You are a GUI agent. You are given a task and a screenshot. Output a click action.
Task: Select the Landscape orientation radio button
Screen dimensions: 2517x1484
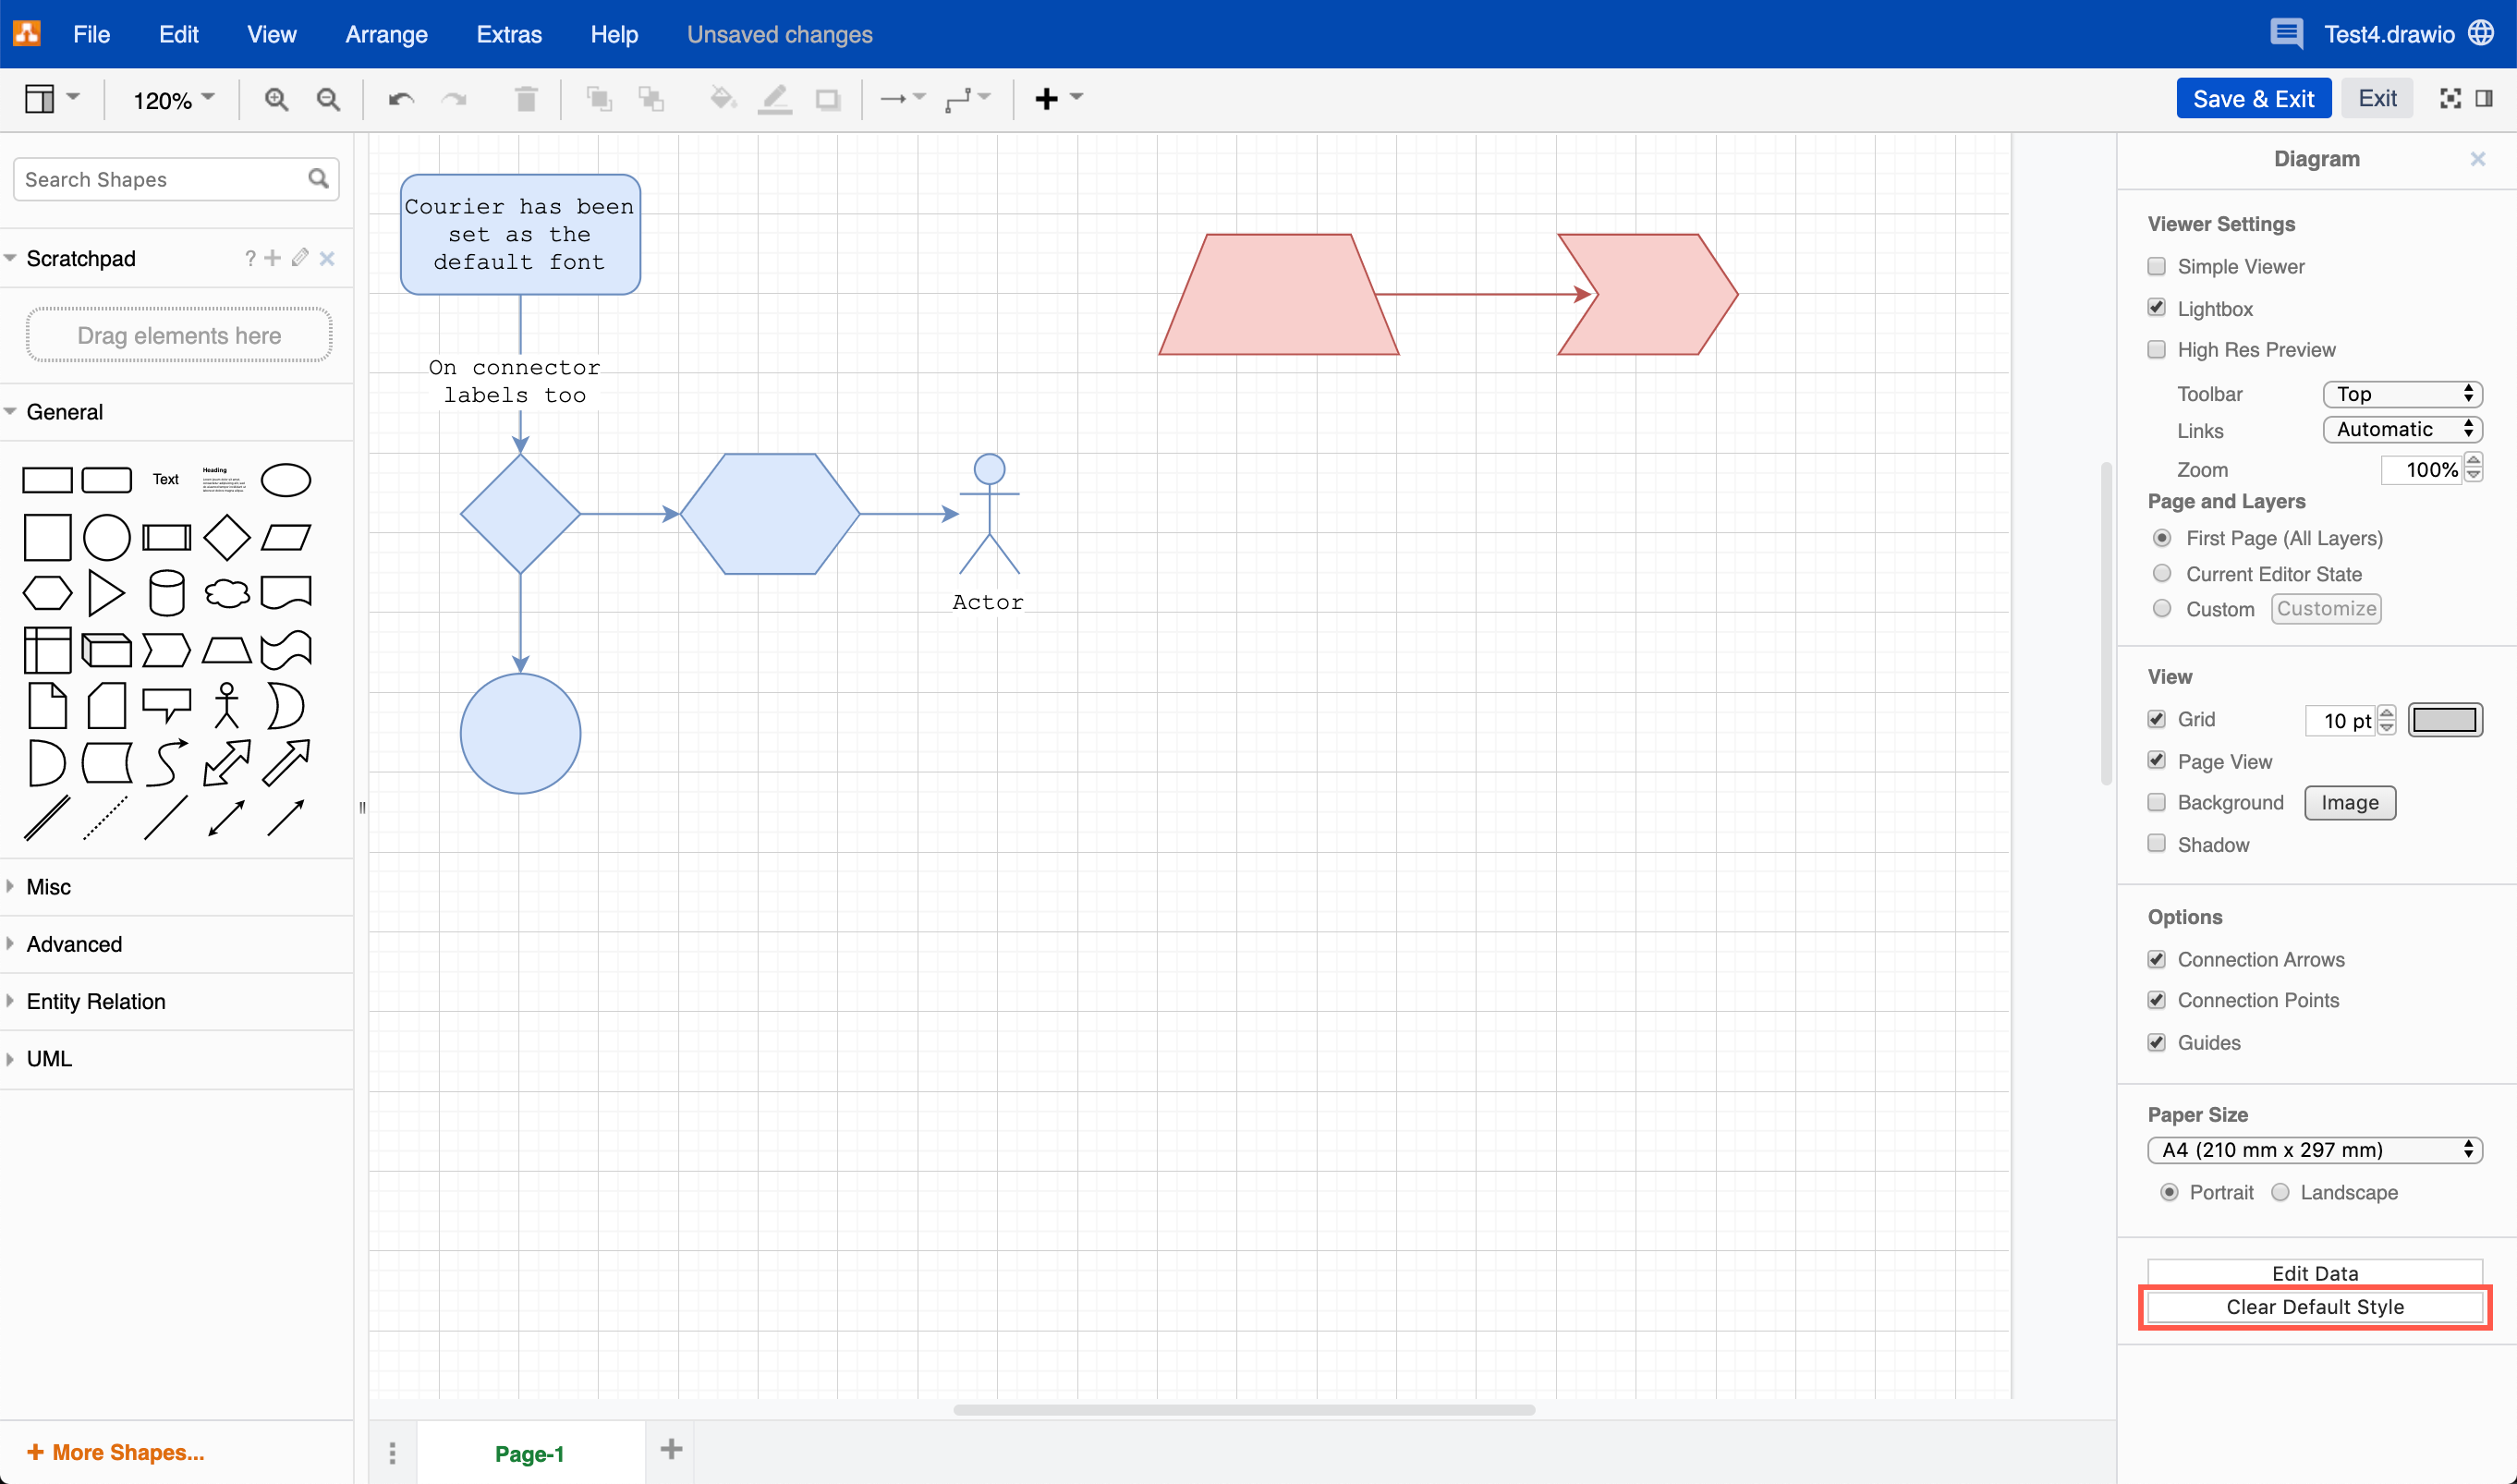pos(2280,1192)
